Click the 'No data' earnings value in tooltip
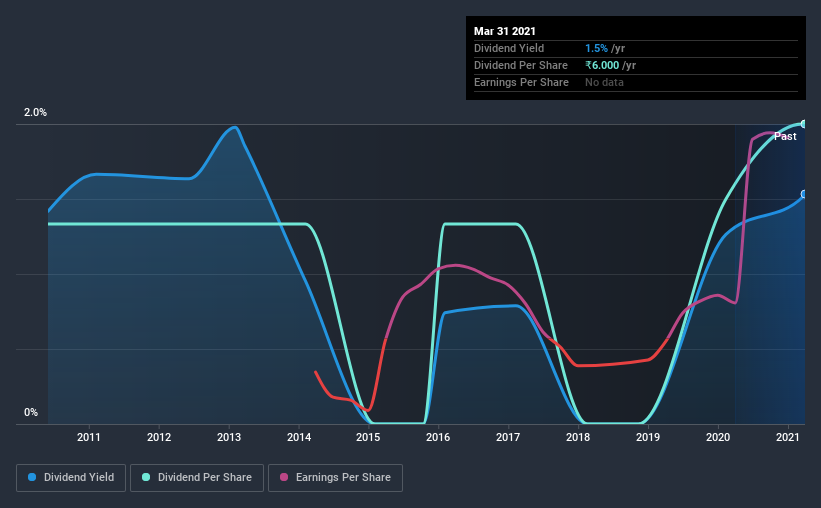 (x=604, y=82)
